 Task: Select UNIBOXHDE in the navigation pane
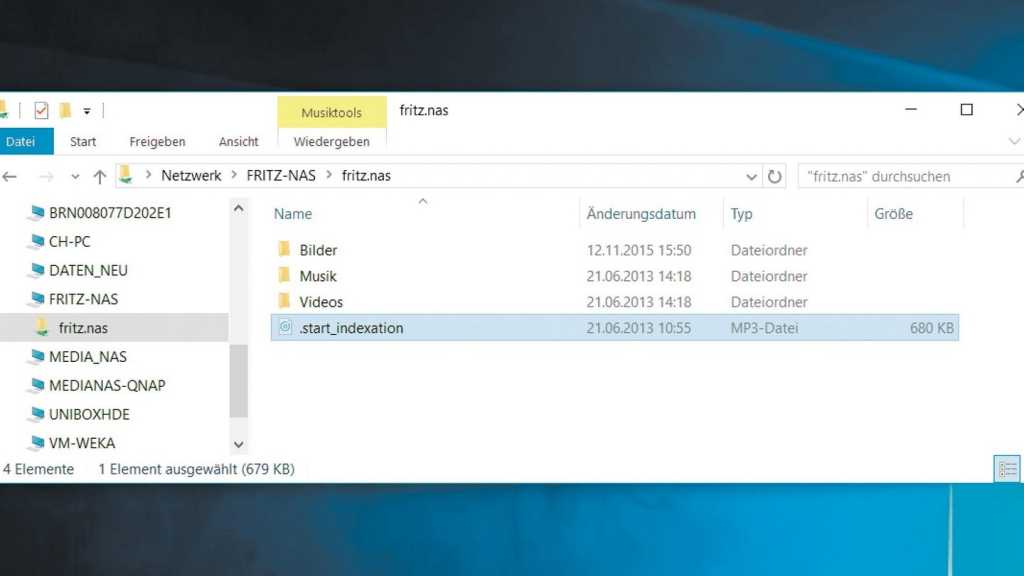pos(89,414)
